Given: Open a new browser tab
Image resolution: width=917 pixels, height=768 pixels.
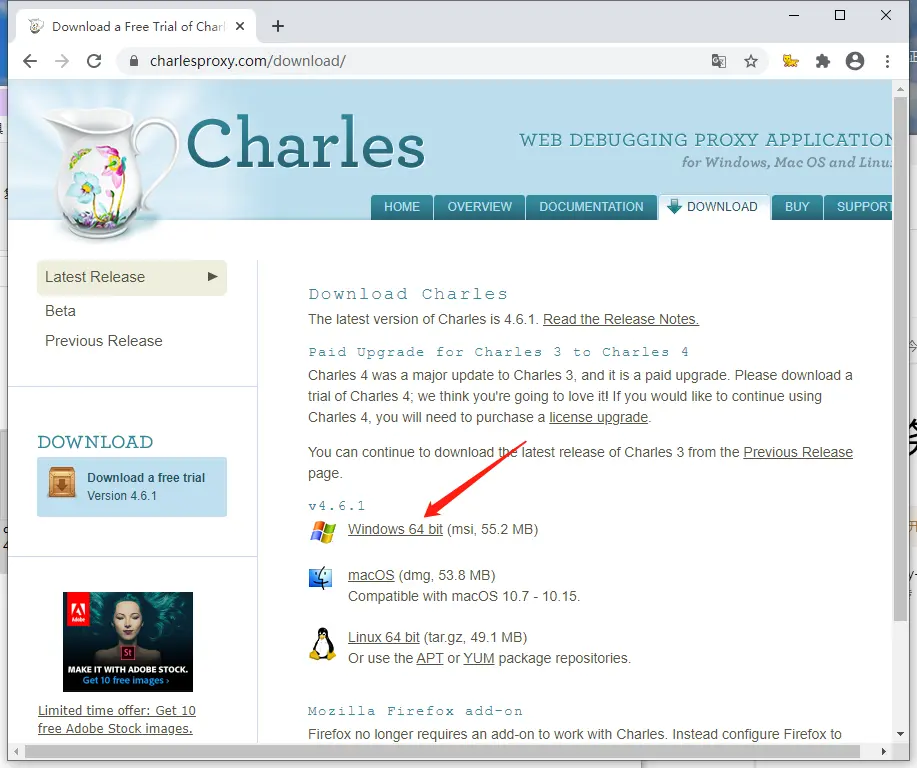Looking at the screenshot, I should pos(278,26).
